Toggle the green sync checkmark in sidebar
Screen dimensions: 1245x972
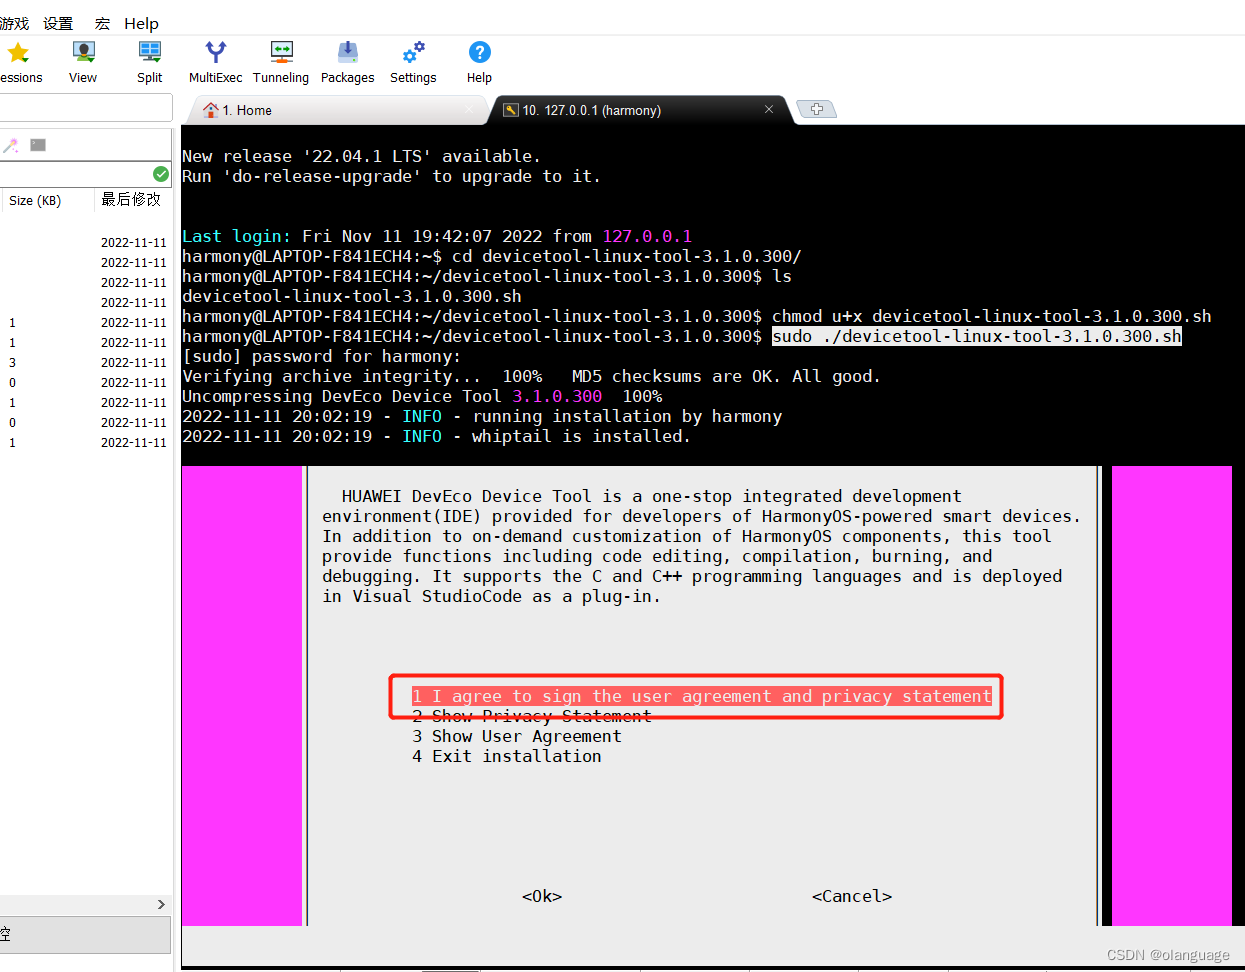click(x=161, y=174)
